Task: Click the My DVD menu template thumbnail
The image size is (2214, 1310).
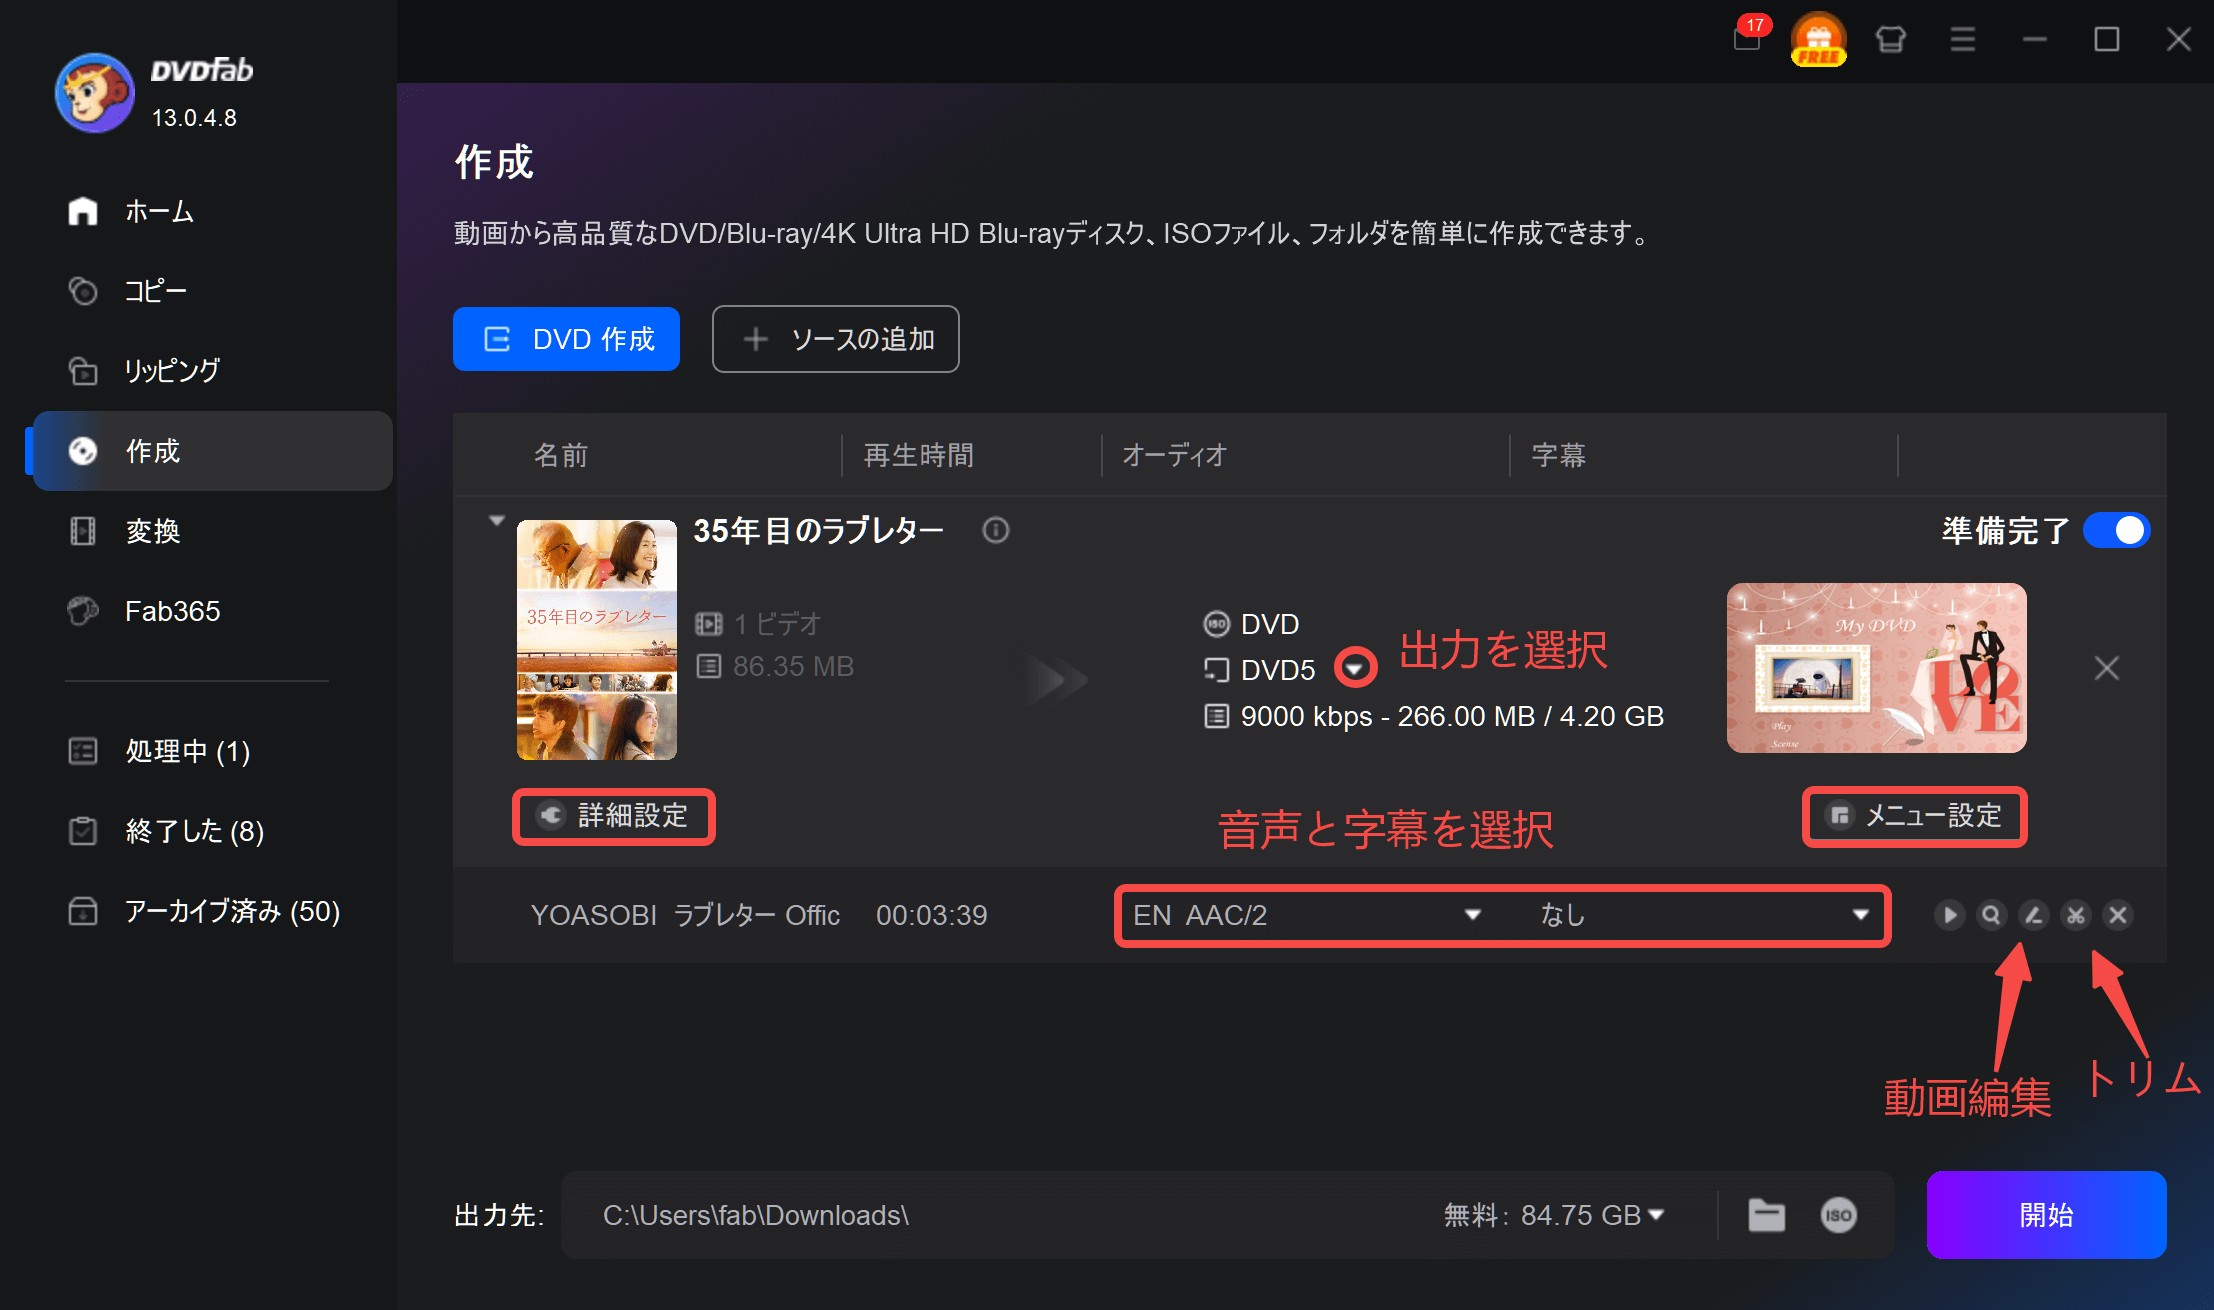Action: (x=1876, y=668)
